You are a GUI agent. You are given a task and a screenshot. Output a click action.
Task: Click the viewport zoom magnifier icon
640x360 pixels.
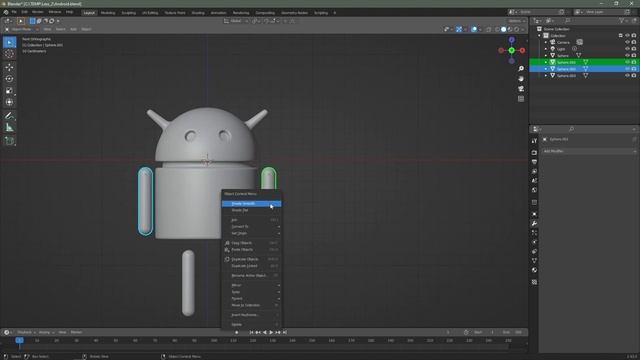521,69
